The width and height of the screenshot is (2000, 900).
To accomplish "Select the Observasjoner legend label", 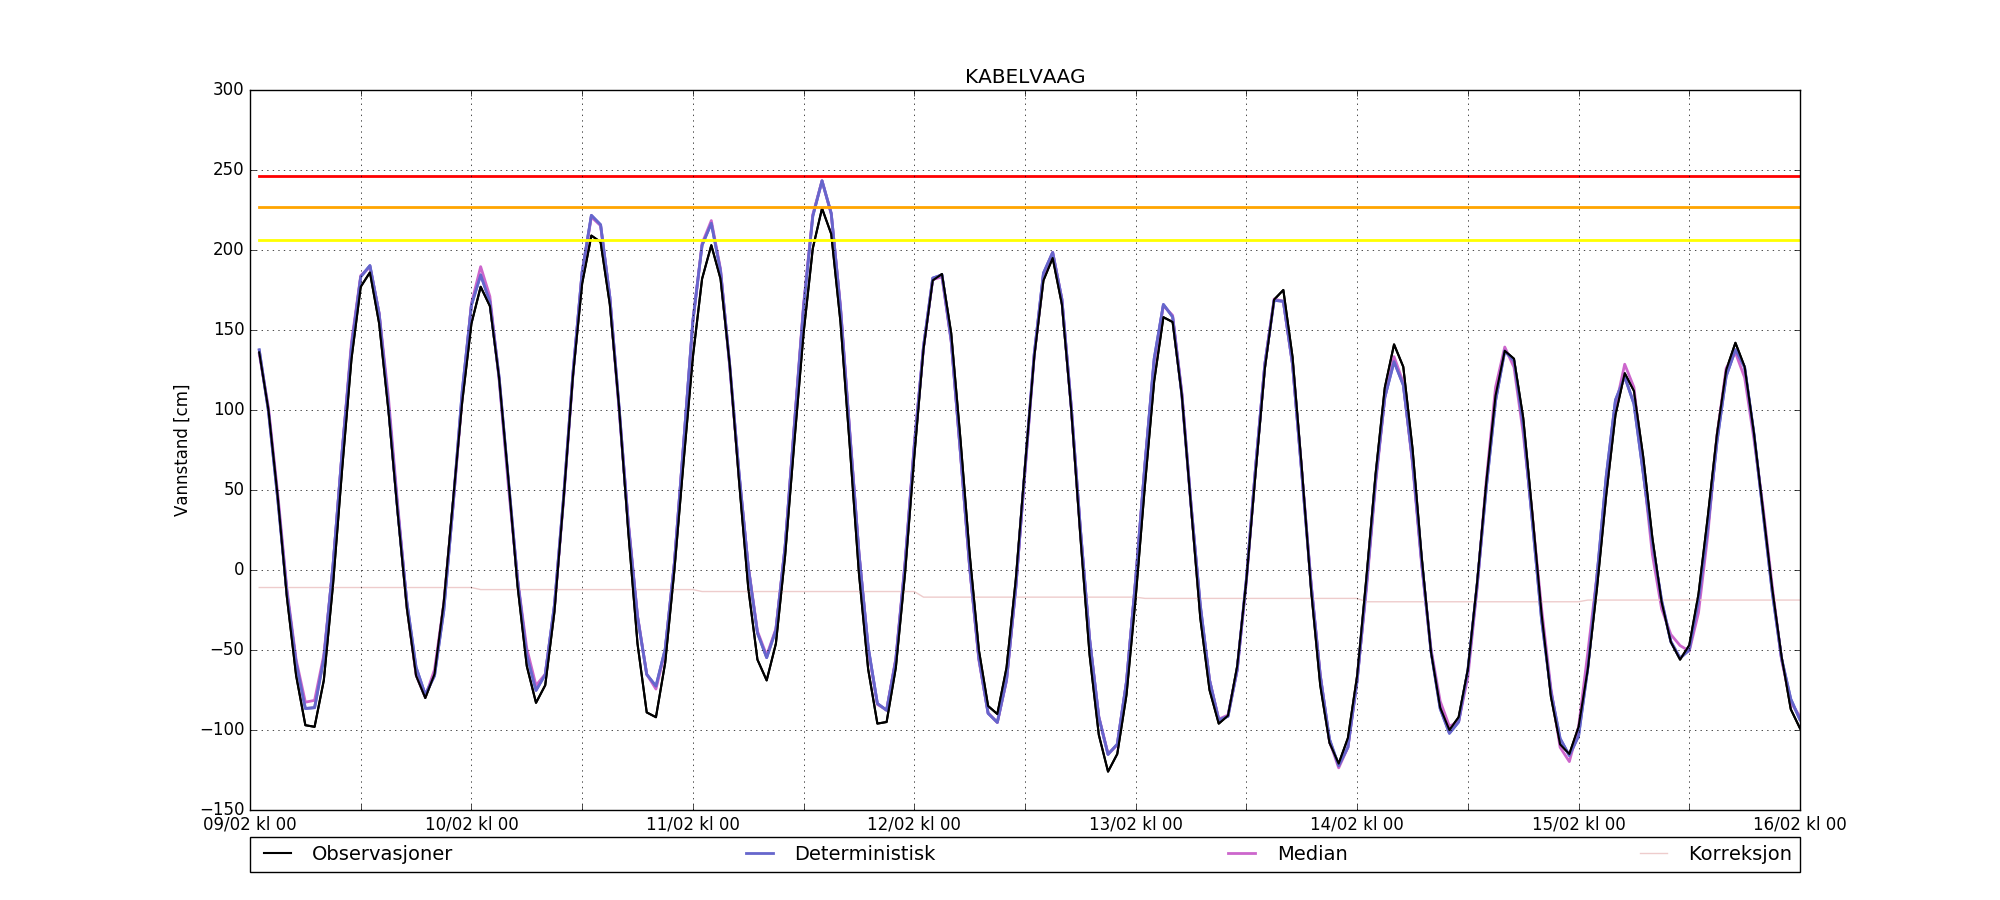I will click(382, 854).
